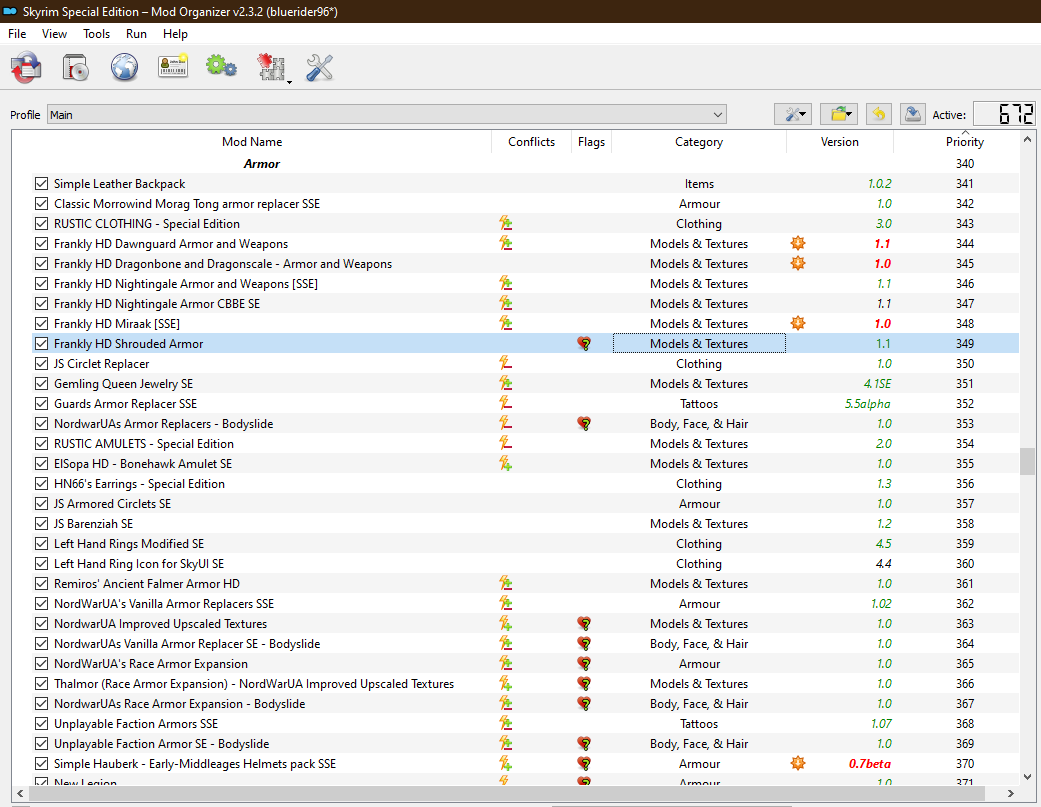Screen dimensions: 1041x807
Task: Toggle the Frankly HD Shrouded Armor checkbox
Action: pyautogui.click(x=41, y=344)
